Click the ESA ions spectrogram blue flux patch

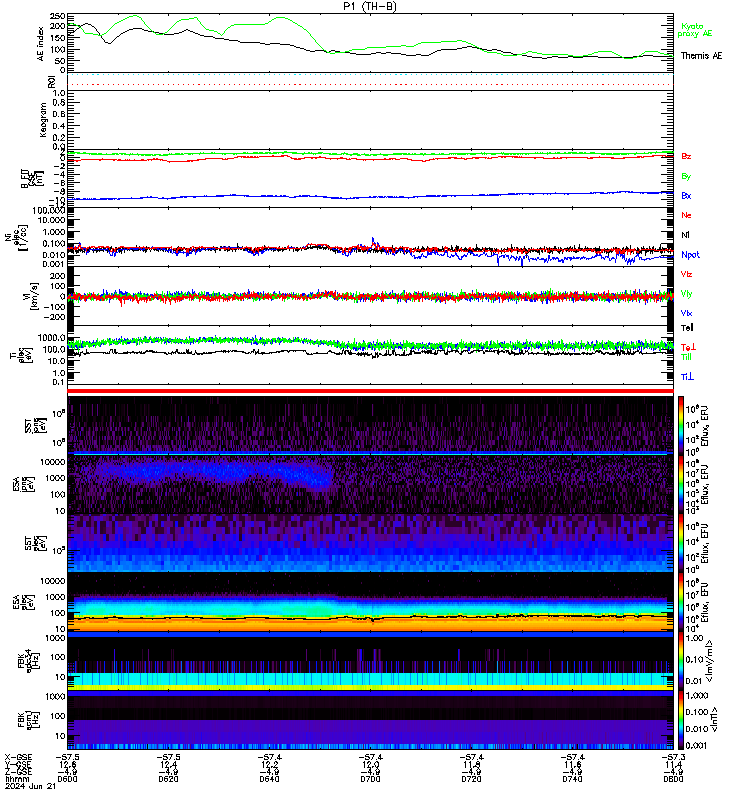(x=214, y=473)
